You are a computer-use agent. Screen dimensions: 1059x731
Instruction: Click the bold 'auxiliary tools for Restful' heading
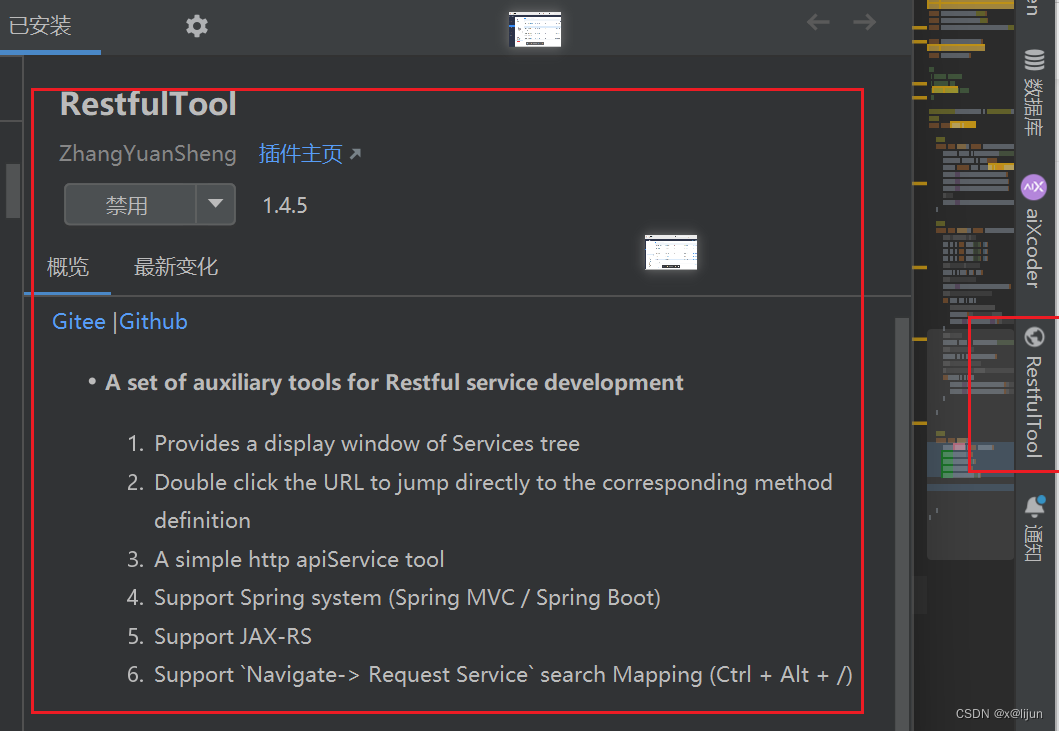tap(394, 383)
